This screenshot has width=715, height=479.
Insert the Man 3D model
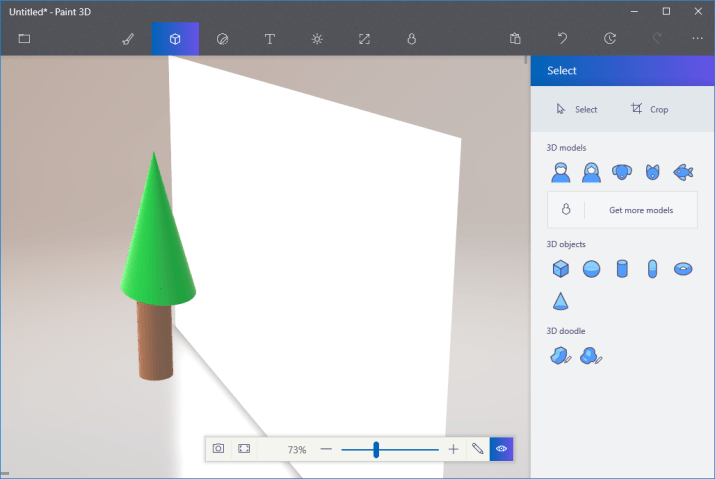tap(560, 172)
